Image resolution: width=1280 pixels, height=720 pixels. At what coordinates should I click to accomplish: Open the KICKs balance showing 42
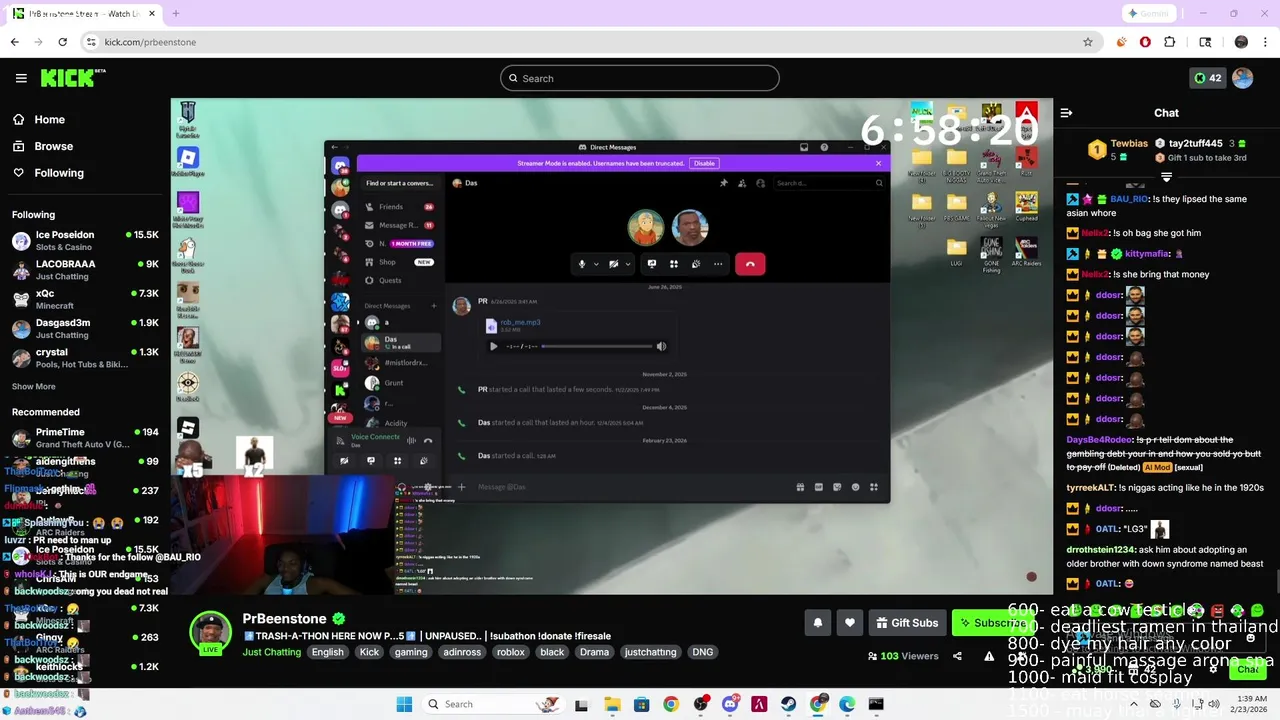click(1207, 78)
